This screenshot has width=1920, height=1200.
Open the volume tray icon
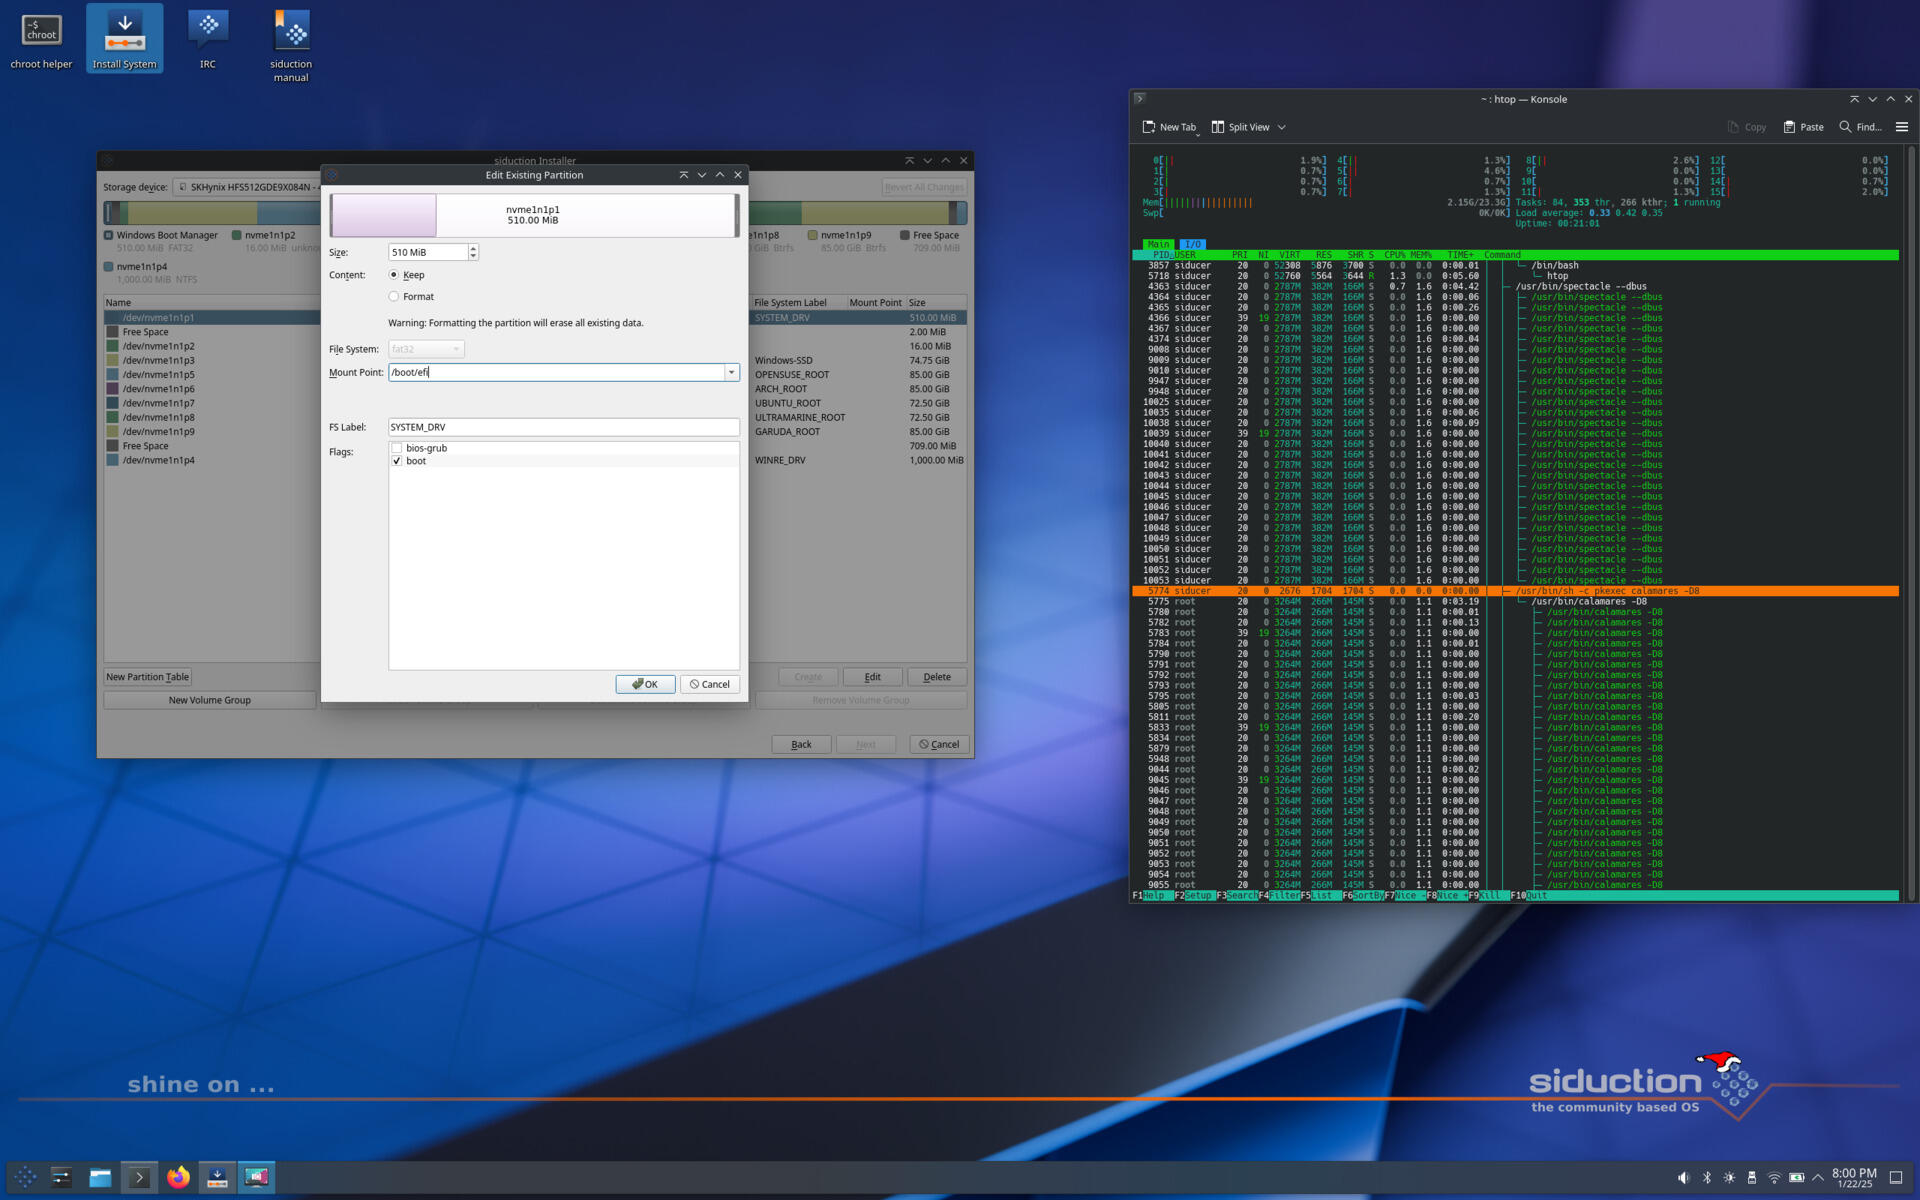click(x=1683, y=1177)
